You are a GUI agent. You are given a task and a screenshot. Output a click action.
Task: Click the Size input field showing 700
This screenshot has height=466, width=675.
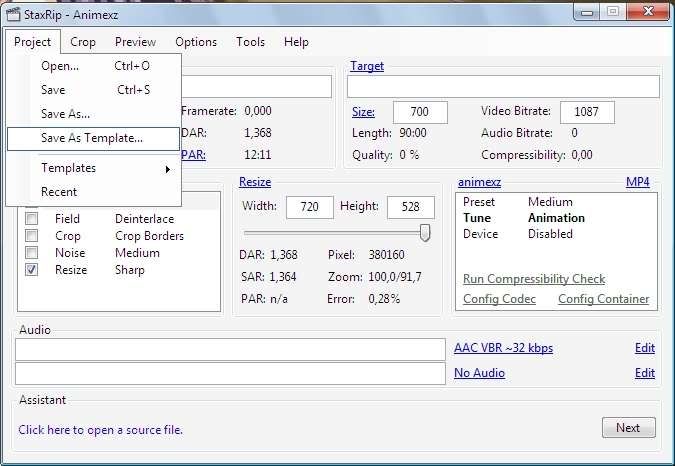click(x=420, y=112)
